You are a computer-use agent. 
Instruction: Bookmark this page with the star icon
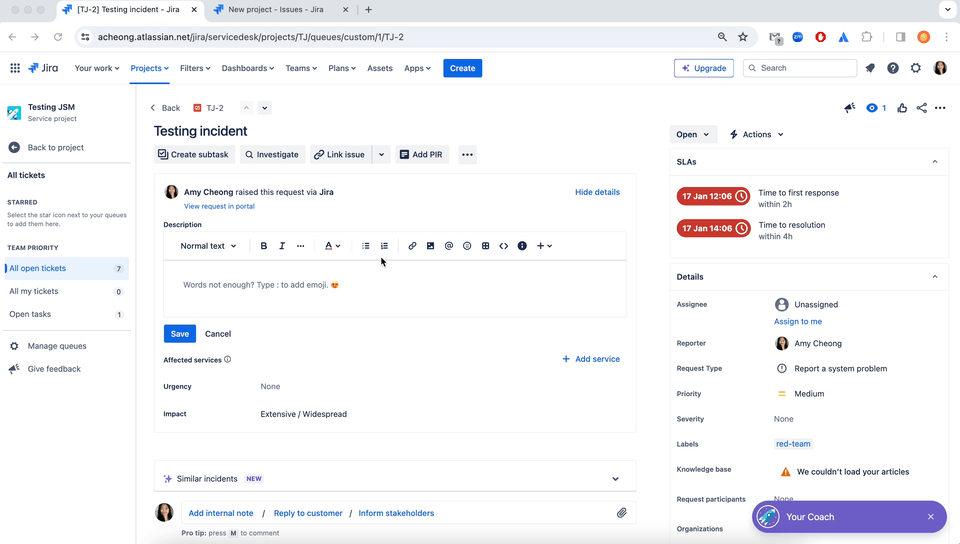click(743, 37)
